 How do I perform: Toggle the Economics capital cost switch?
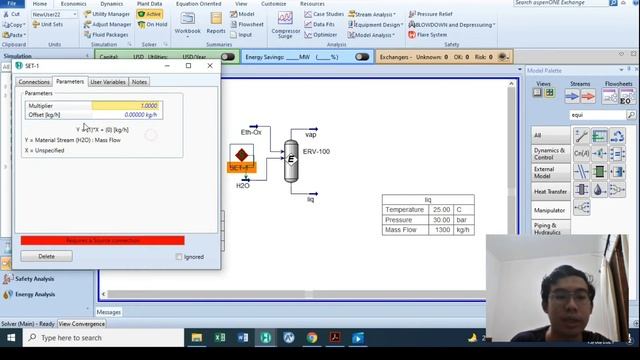pyautogui.click(x=228, y=57)
